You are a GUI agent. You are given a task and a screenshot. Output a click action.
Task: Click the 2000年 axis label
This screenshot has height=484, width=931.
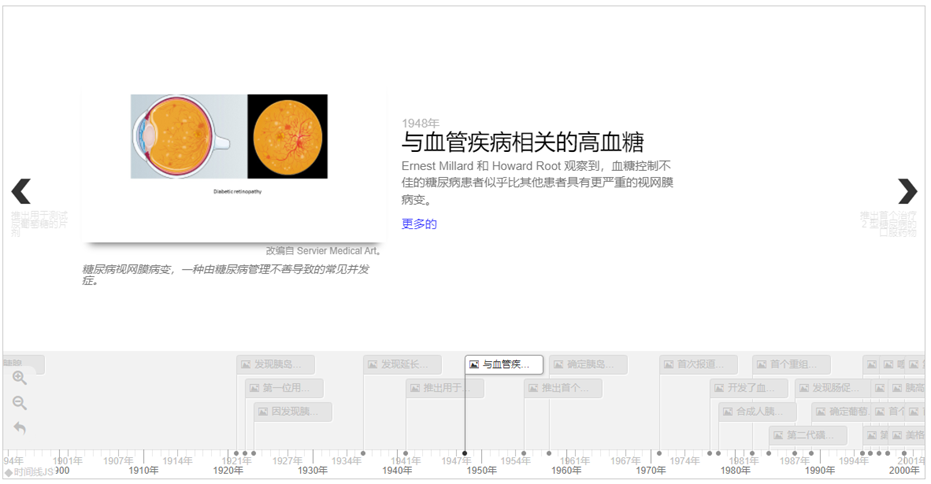pyautogui.click(x=904, y=470)
